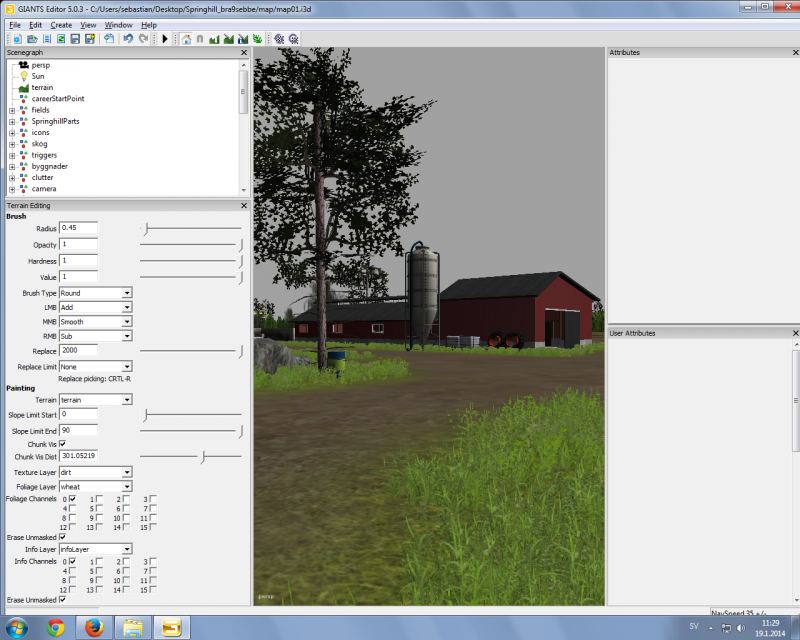This screenshot has height=640, width=800.
Task: Close the Scenegraph panel
Action: (244, 53)
